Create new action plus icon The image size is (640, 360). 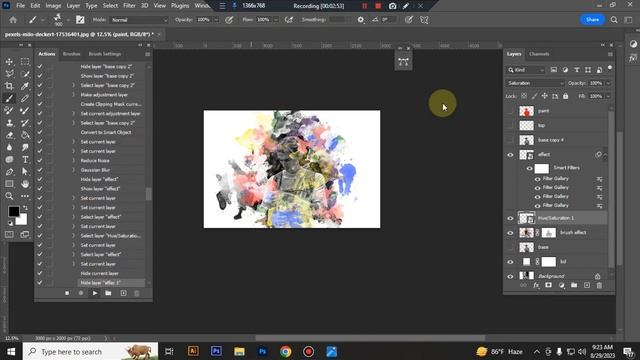[123, 293]
